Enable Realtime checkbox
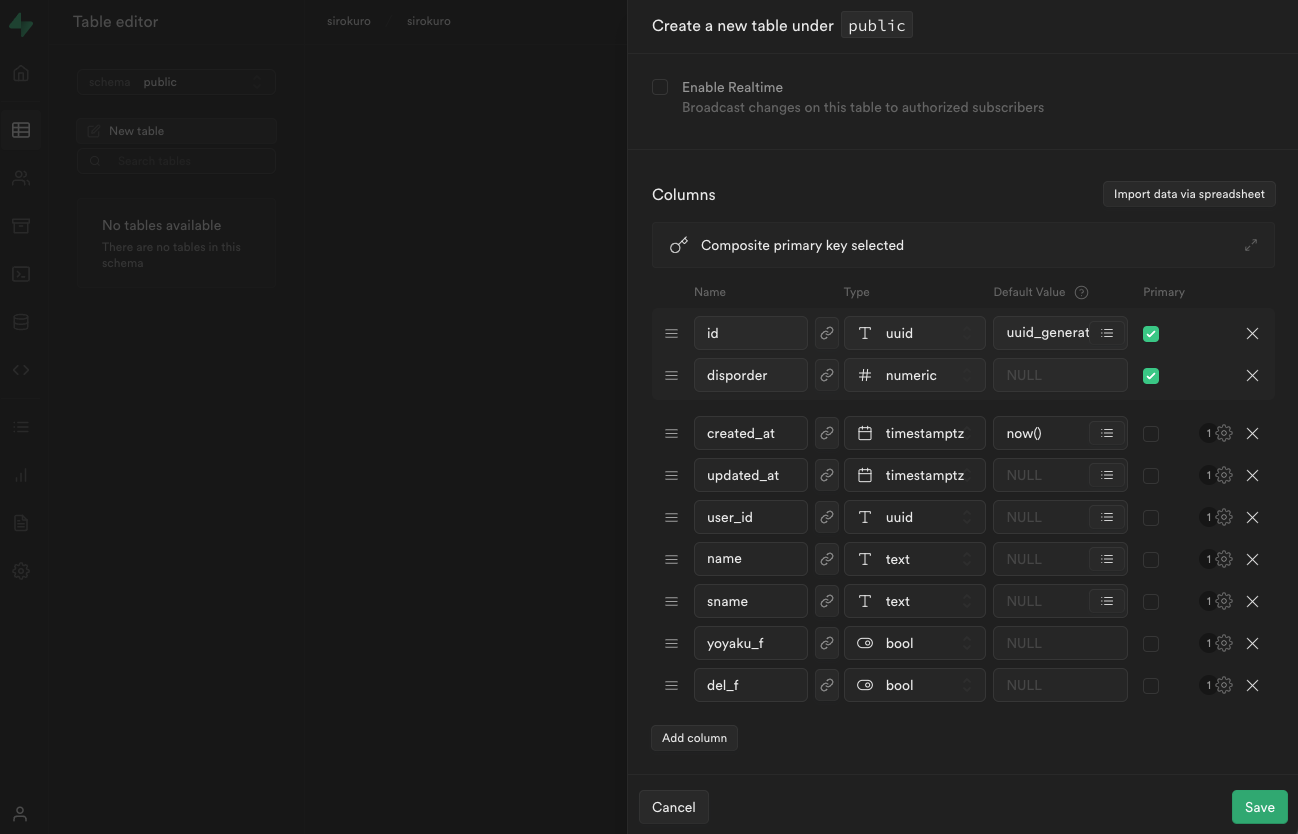The image size is (1298, 834). point(660,87)
